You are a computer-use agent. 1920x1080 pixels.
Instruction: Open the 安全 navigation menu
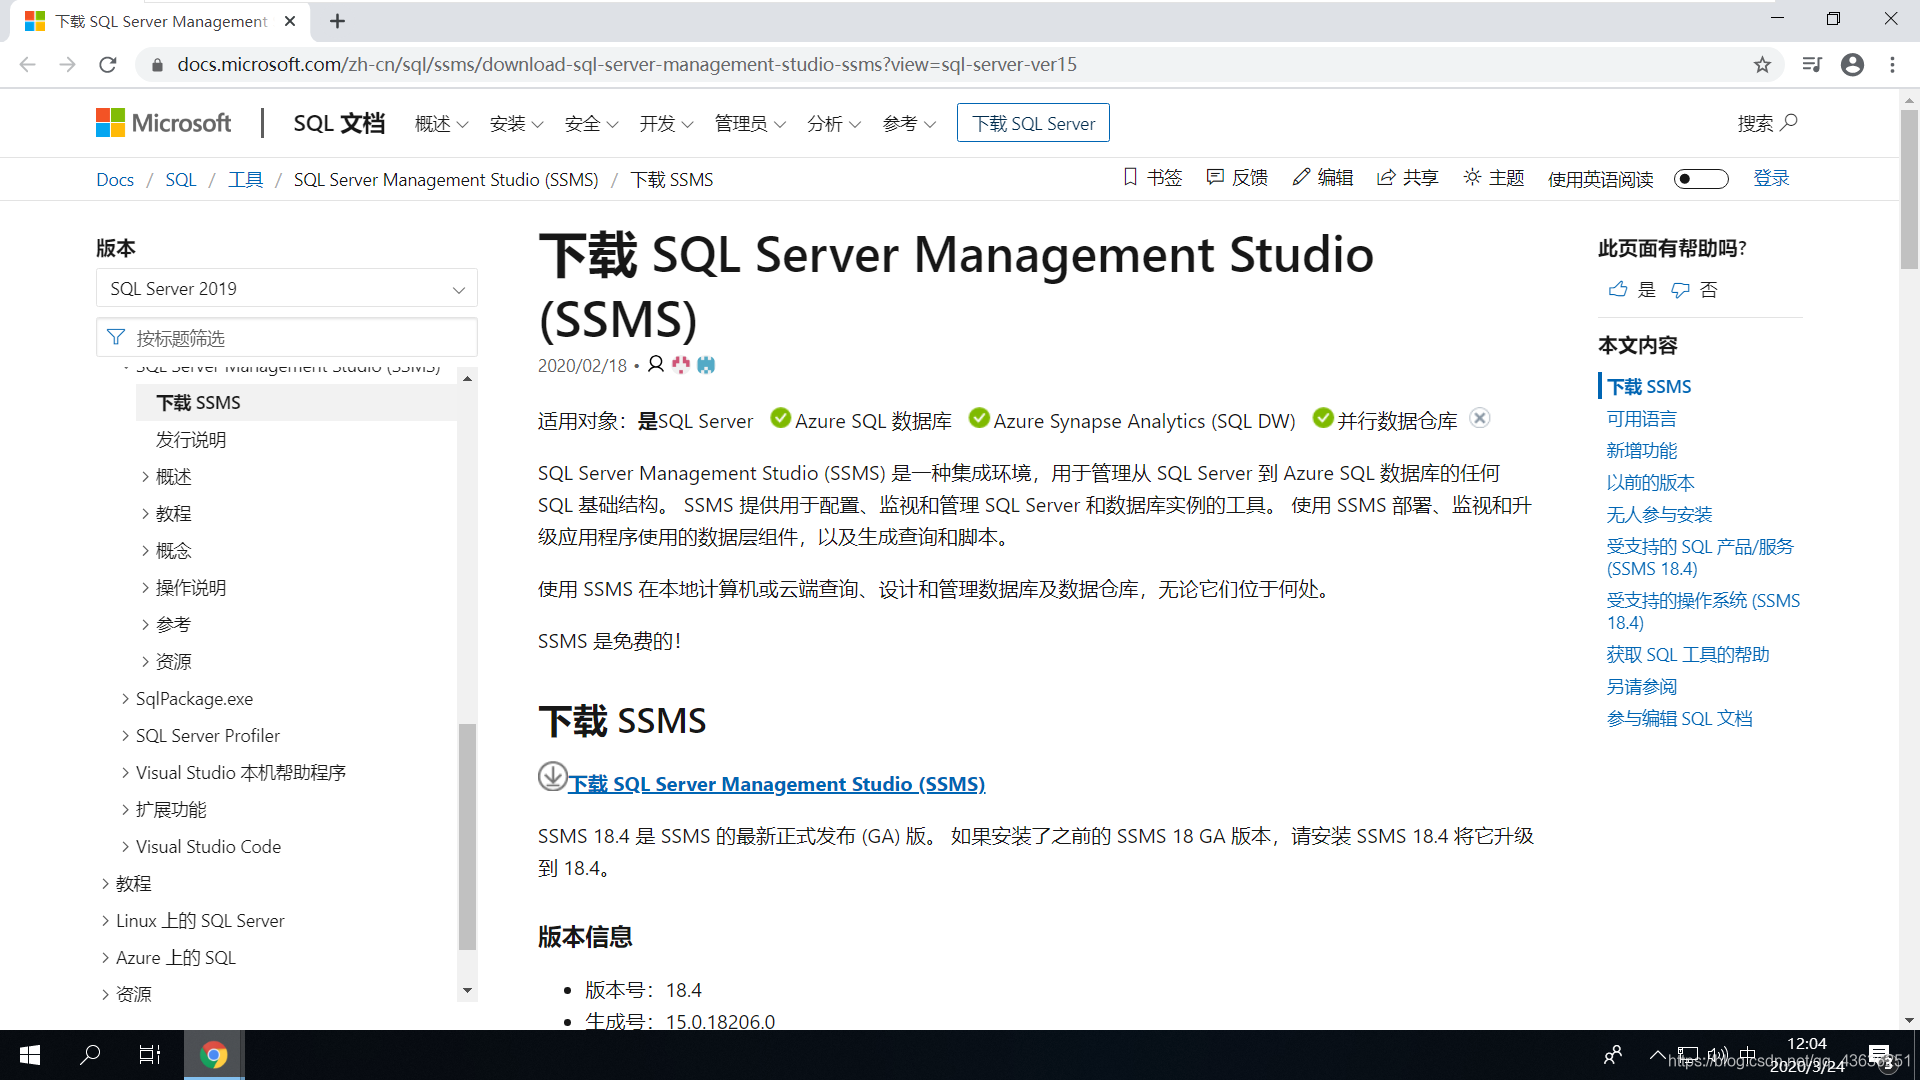point(591,123)
